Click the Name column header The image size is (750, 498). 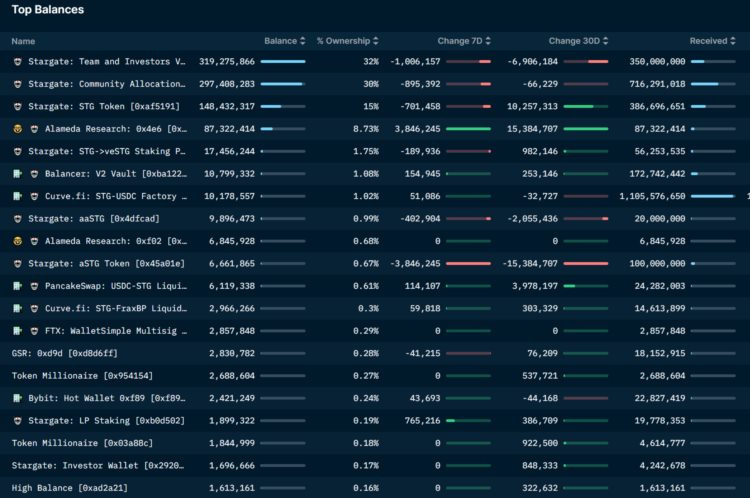23,41
